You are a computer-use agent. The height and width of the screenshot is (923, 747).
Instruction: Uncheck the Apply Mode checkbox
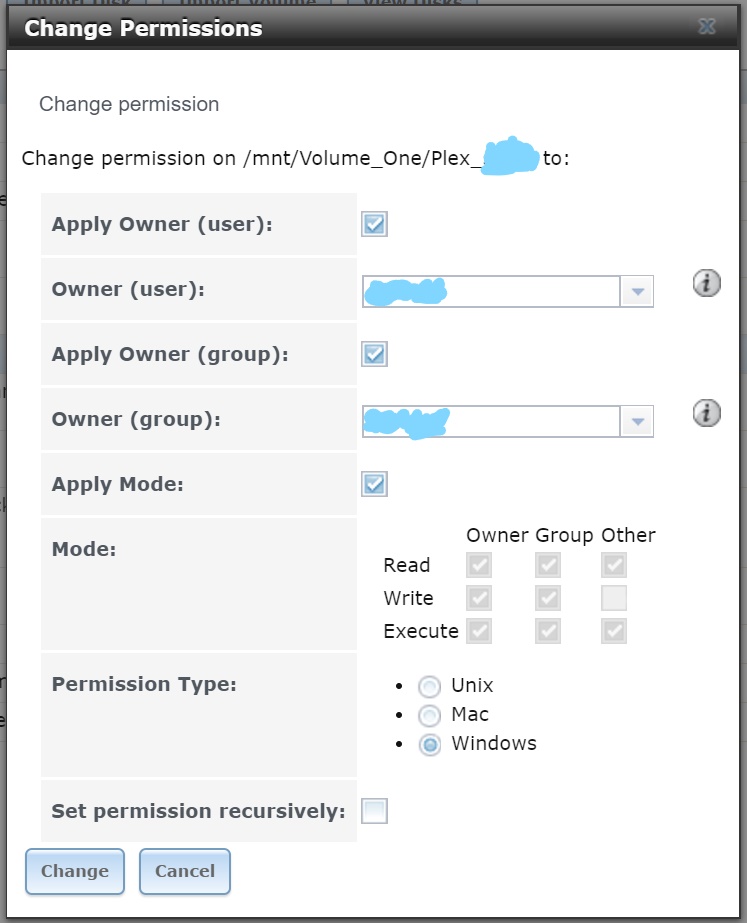pos(374,484)
